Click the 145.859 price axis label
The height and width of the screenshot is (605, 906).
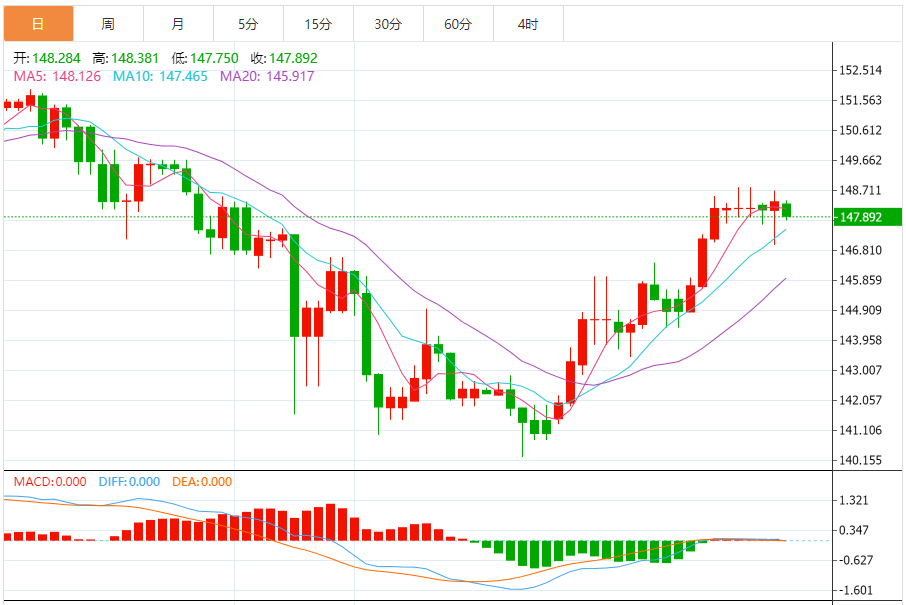pos(860,280)
